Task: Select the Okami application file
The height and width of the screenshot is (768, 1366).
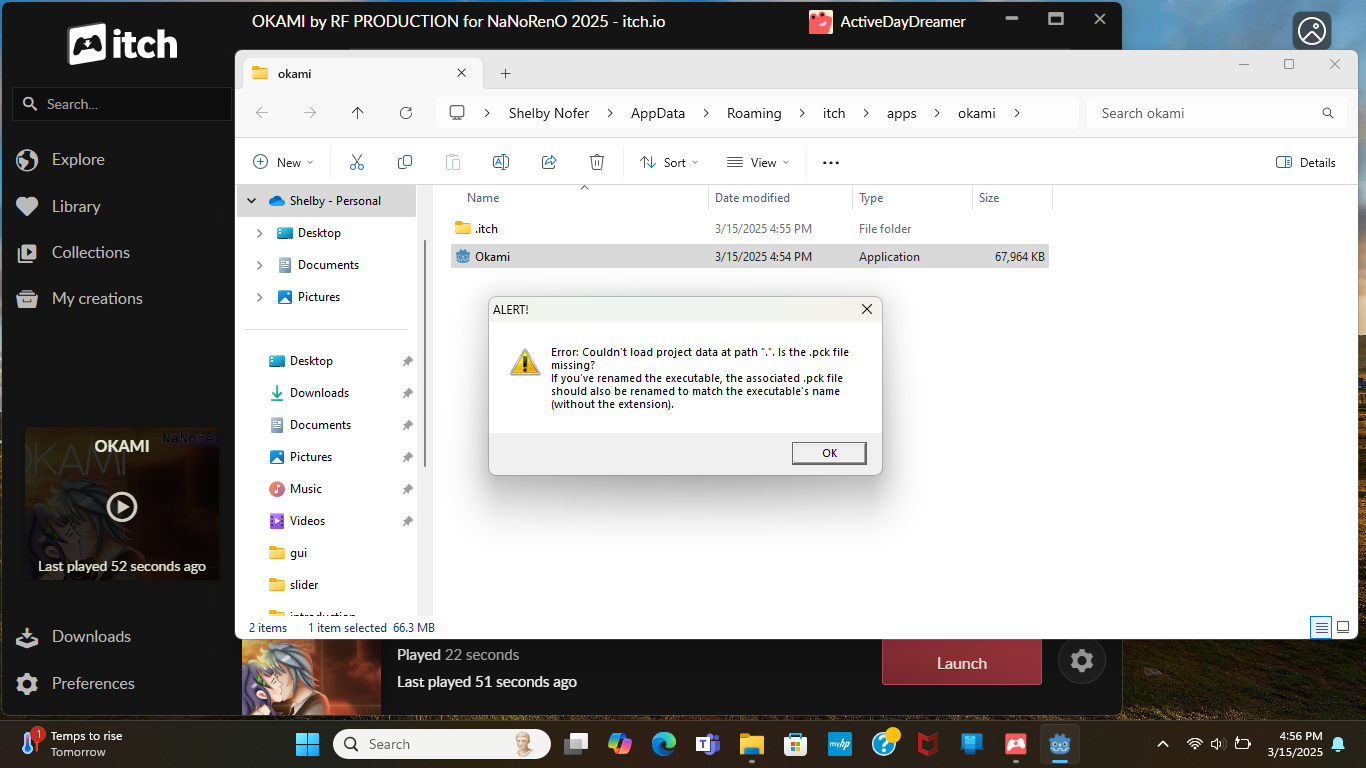Action: pyautogui.click(x=750, y=257)
